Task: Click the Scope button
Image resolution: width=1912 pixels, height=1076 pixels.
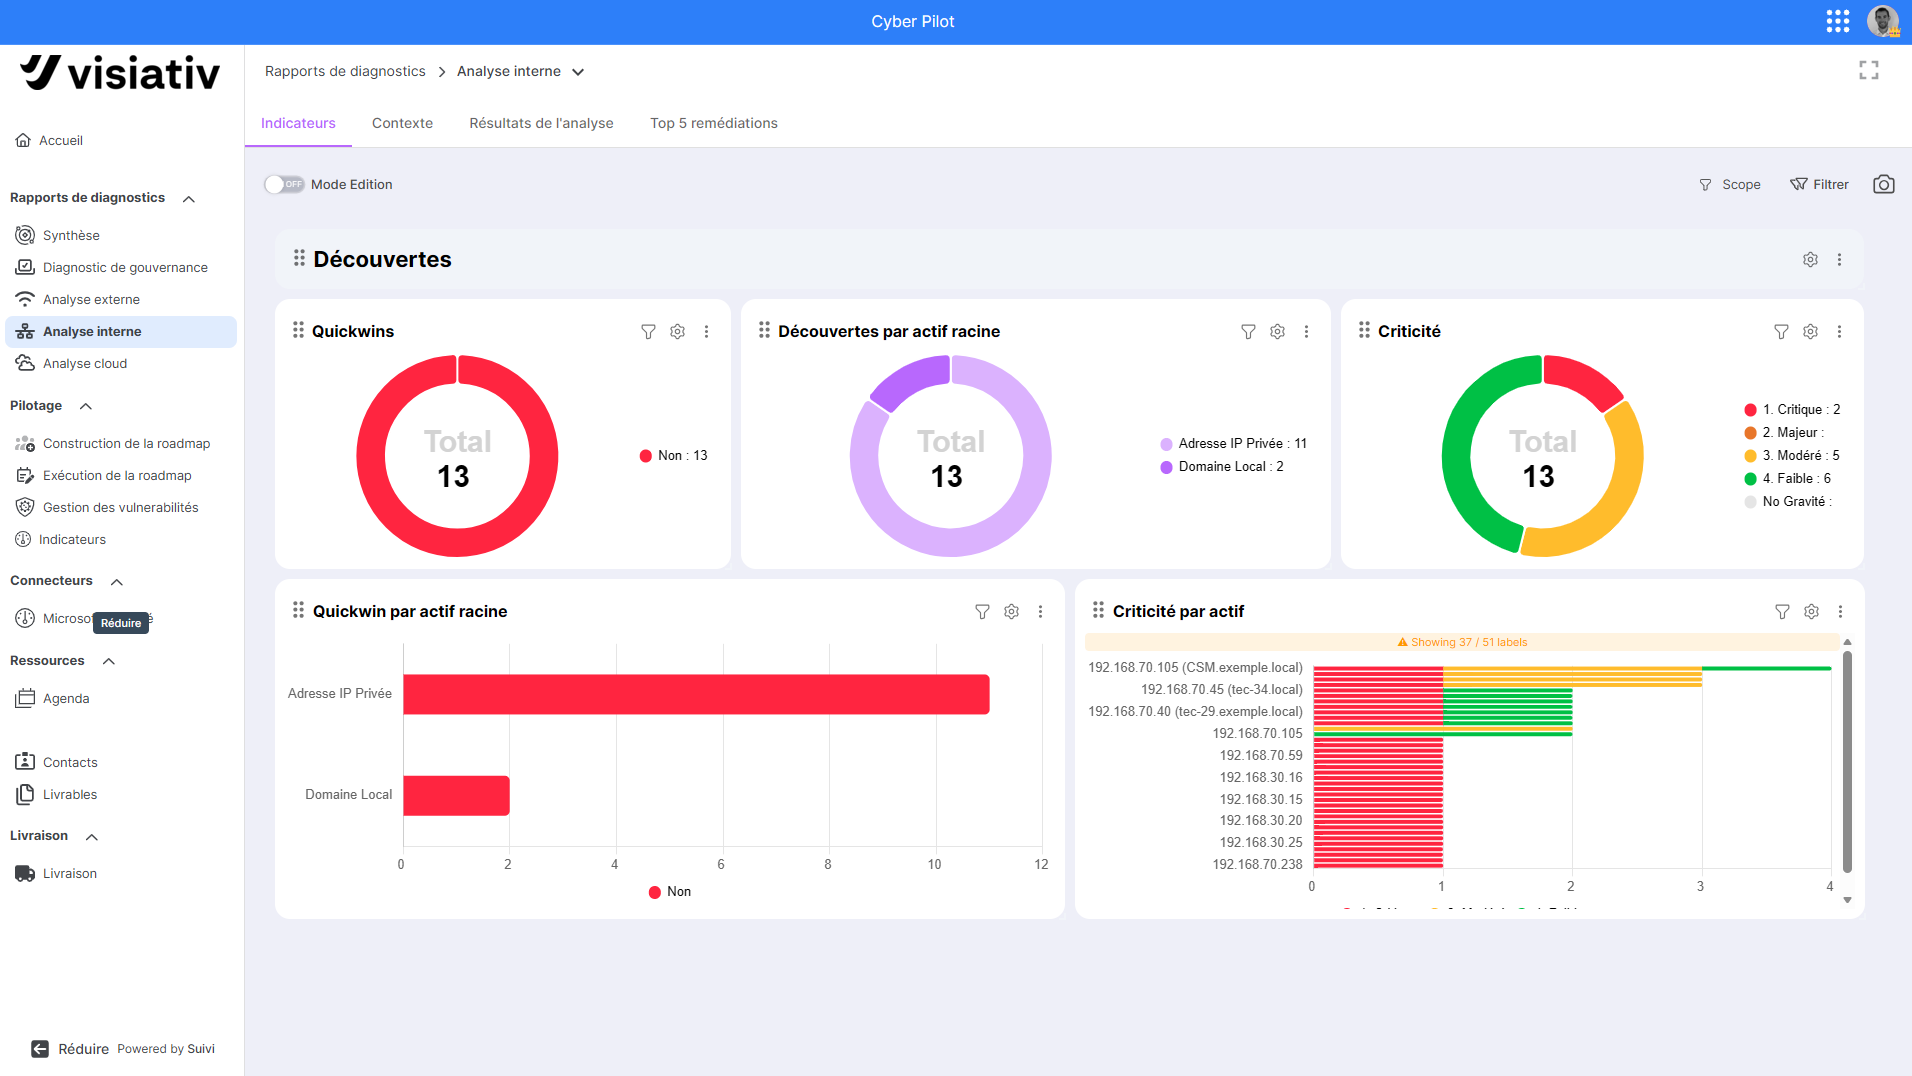Action: pyautogui.click(x=1730, y=184)
